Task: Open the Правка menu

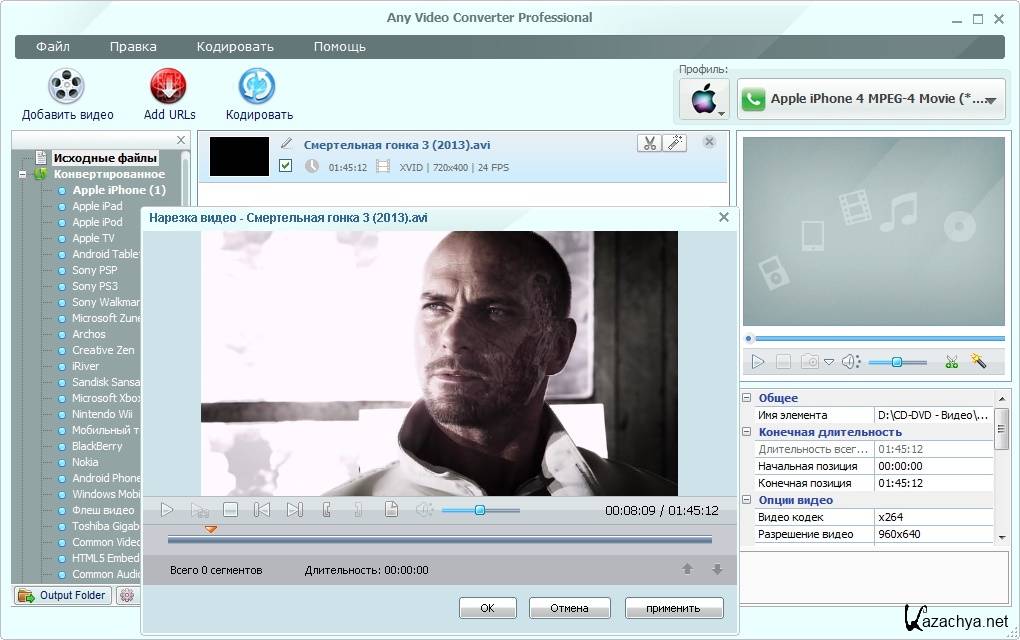Action: (x=133, y=46)
